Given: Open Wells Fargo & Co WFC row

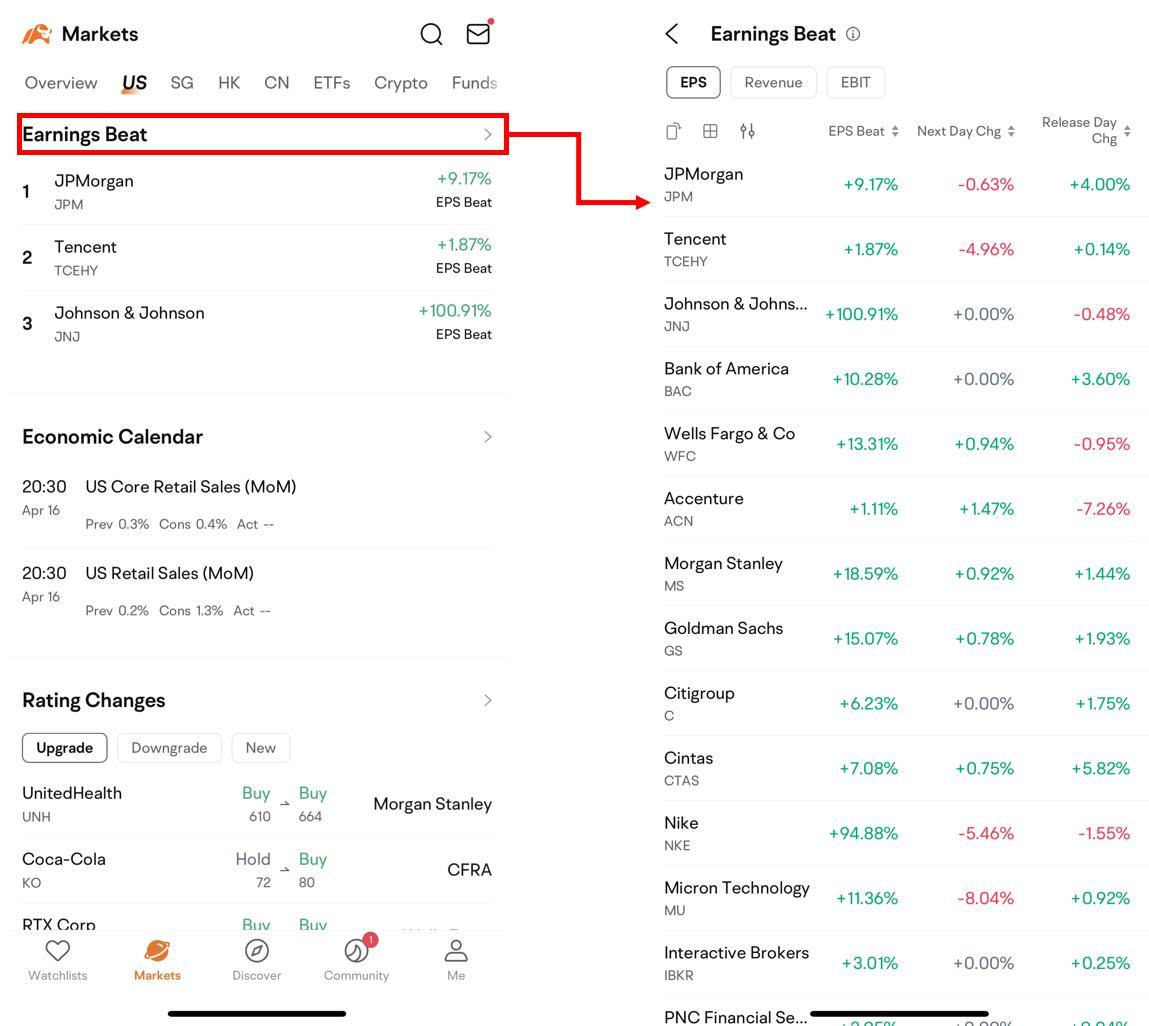Looking at the screenshot, I should [899, 444].
